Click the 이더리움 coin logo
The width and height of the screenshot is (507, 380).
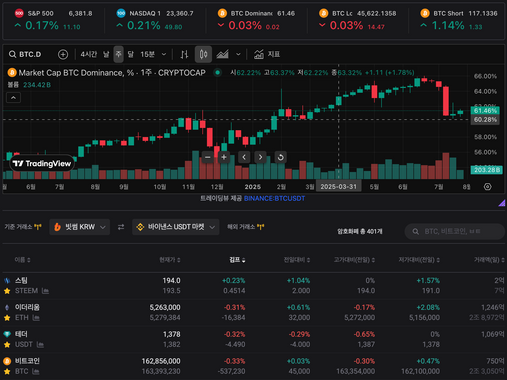pos(7,307)
